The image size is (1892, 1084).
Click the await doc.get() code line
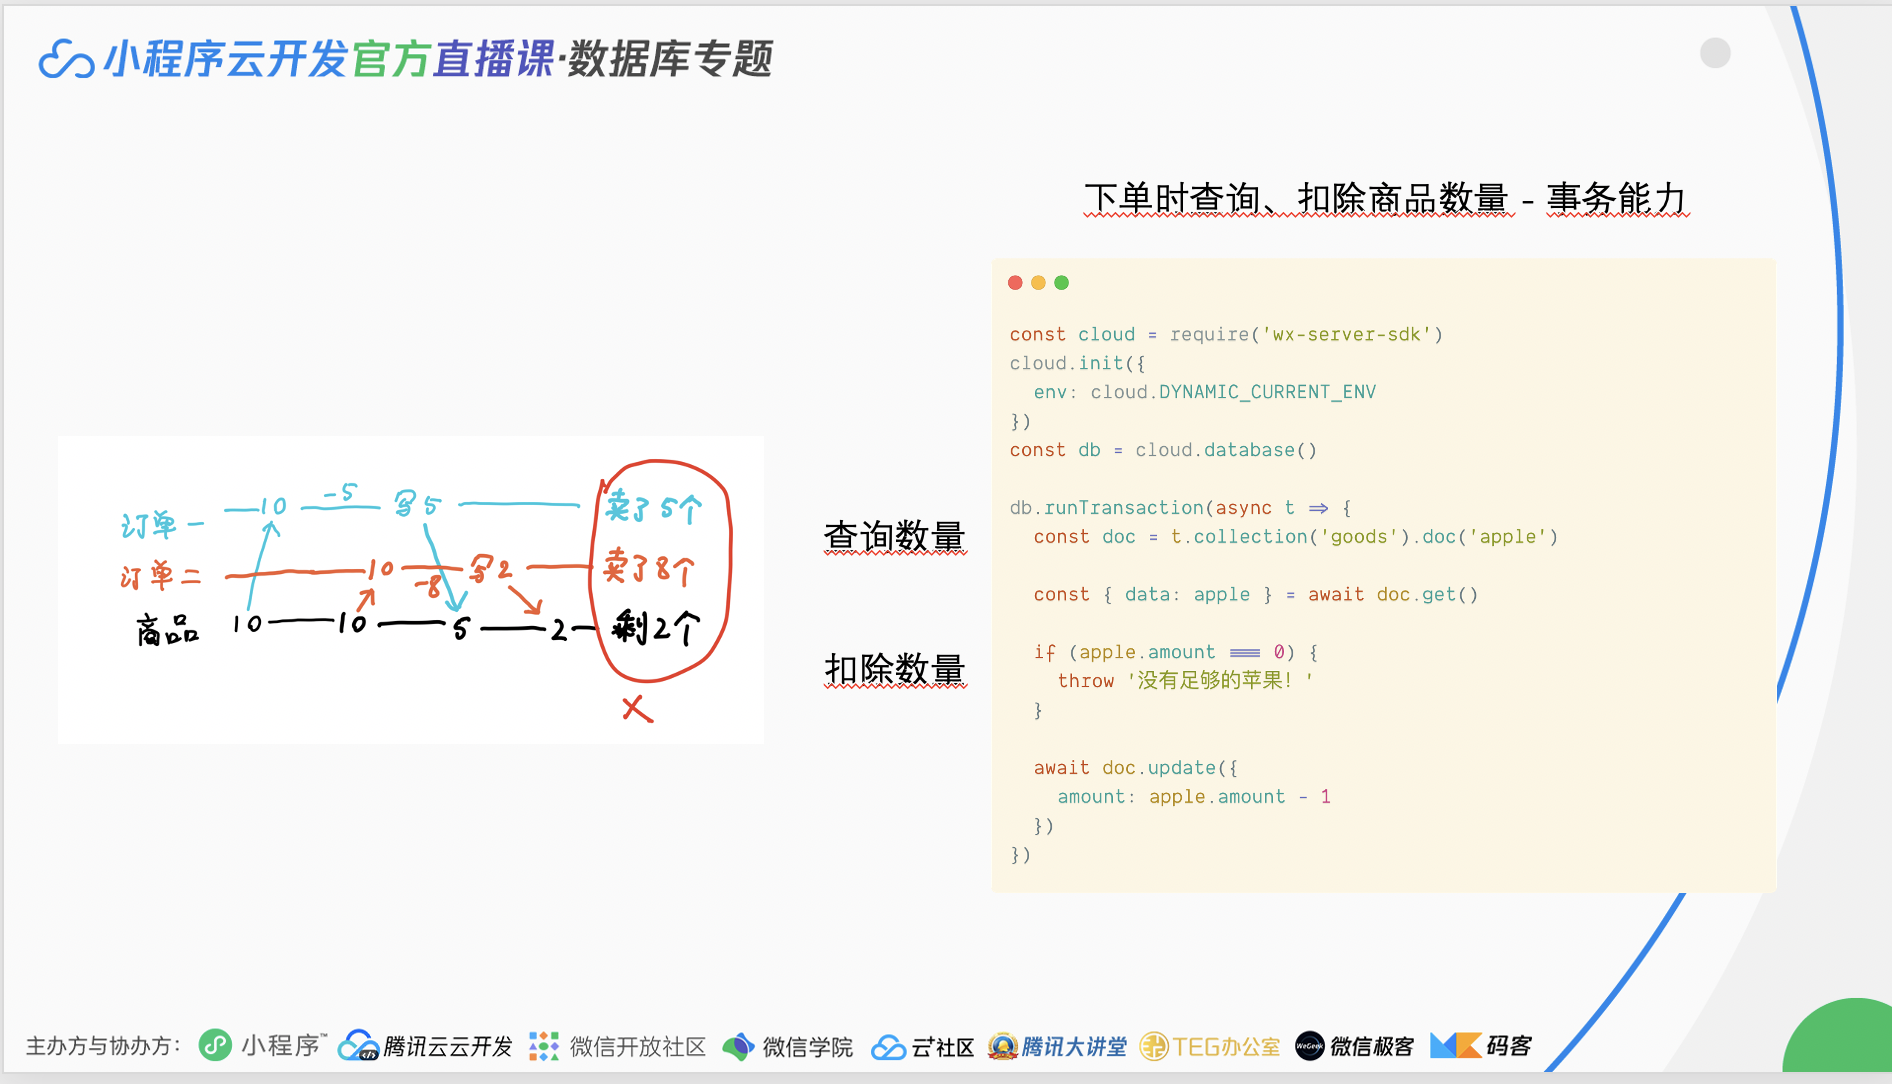point(1256,595)
